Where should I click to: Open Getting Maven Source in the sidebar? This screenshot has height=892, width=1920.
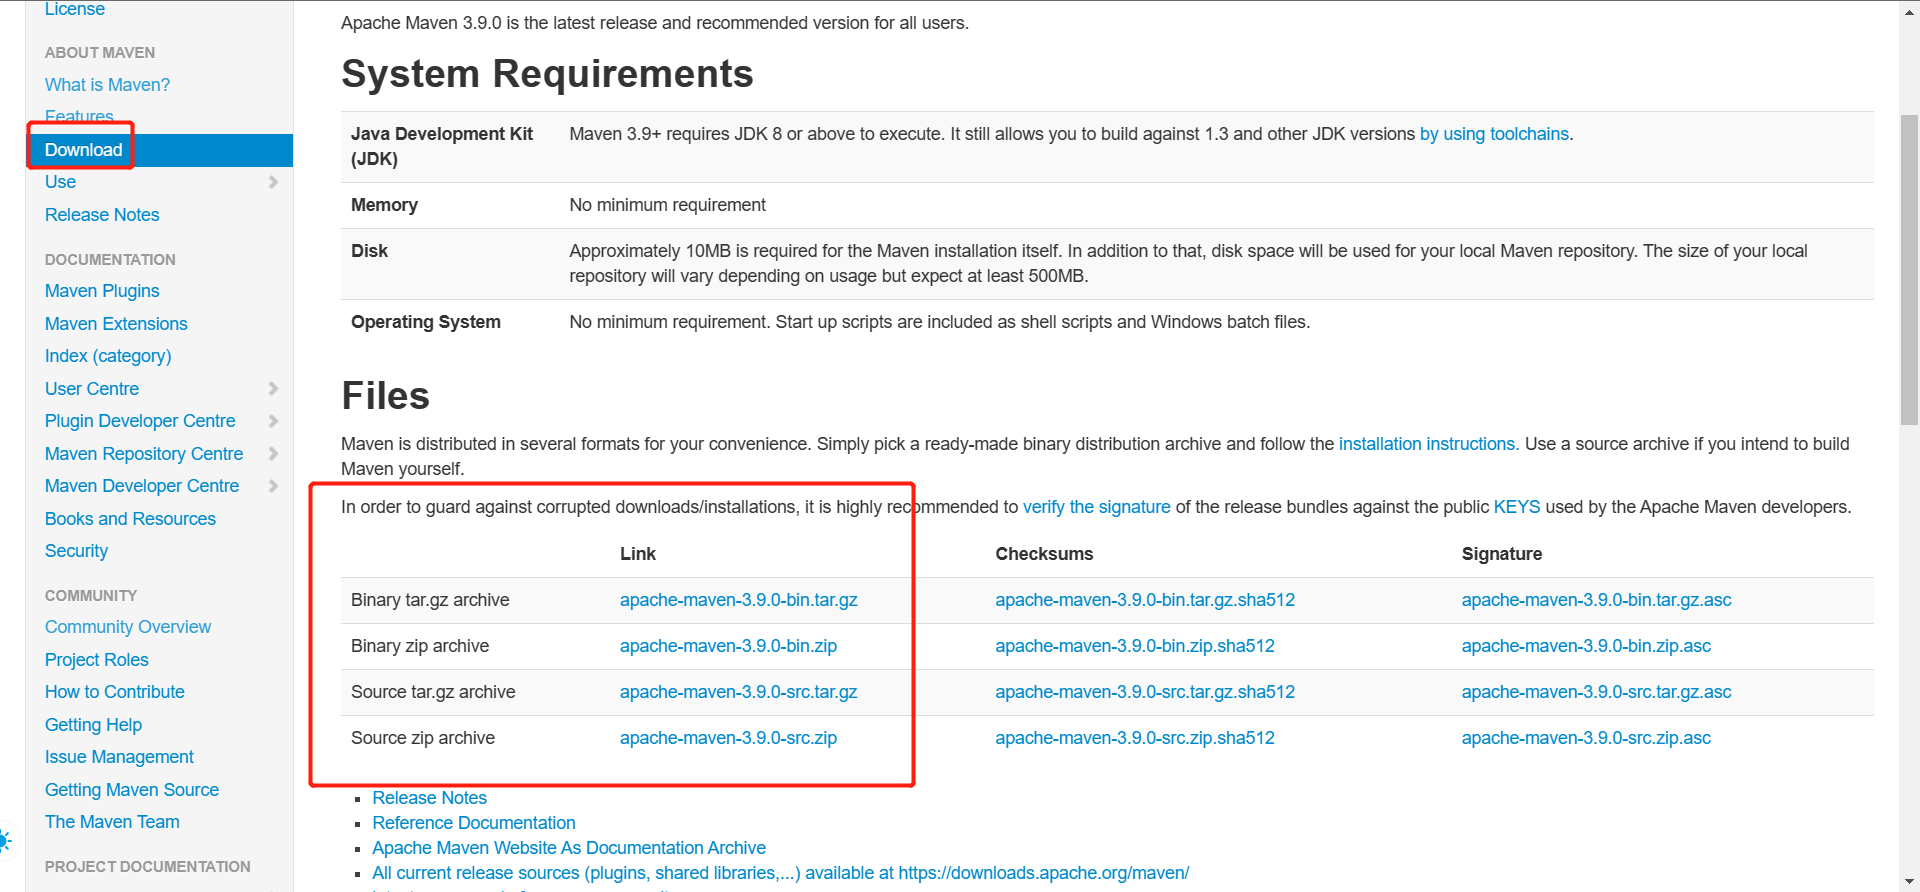coord(132,790)
